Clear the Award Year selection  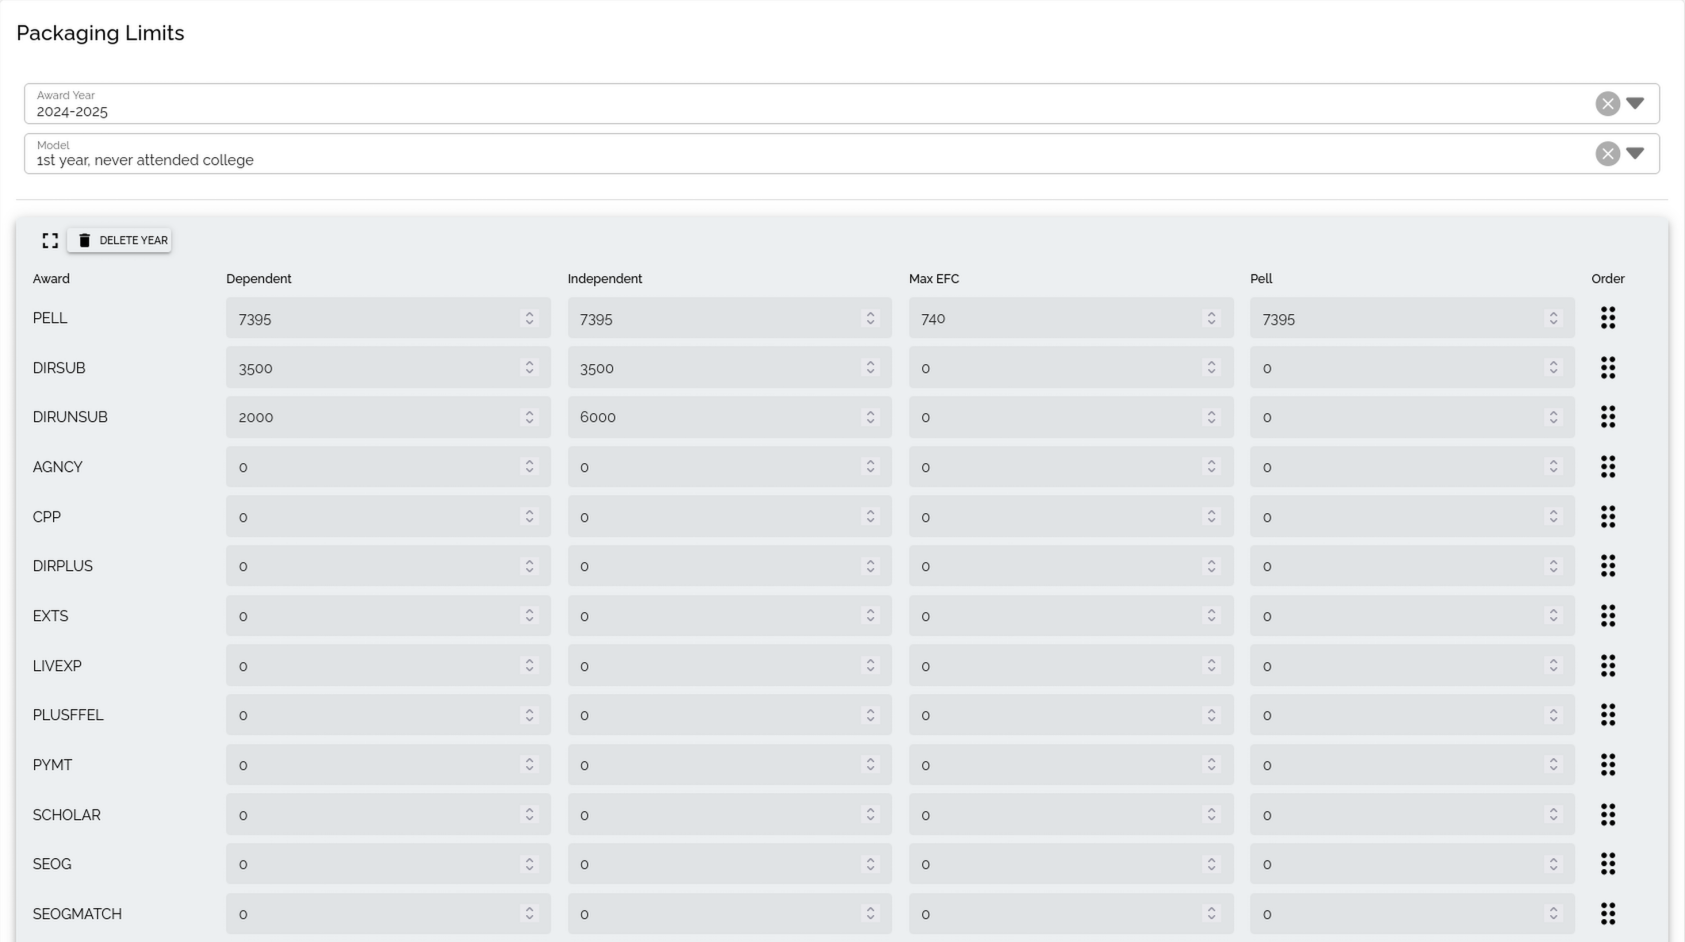click(x=1607, y=104)
